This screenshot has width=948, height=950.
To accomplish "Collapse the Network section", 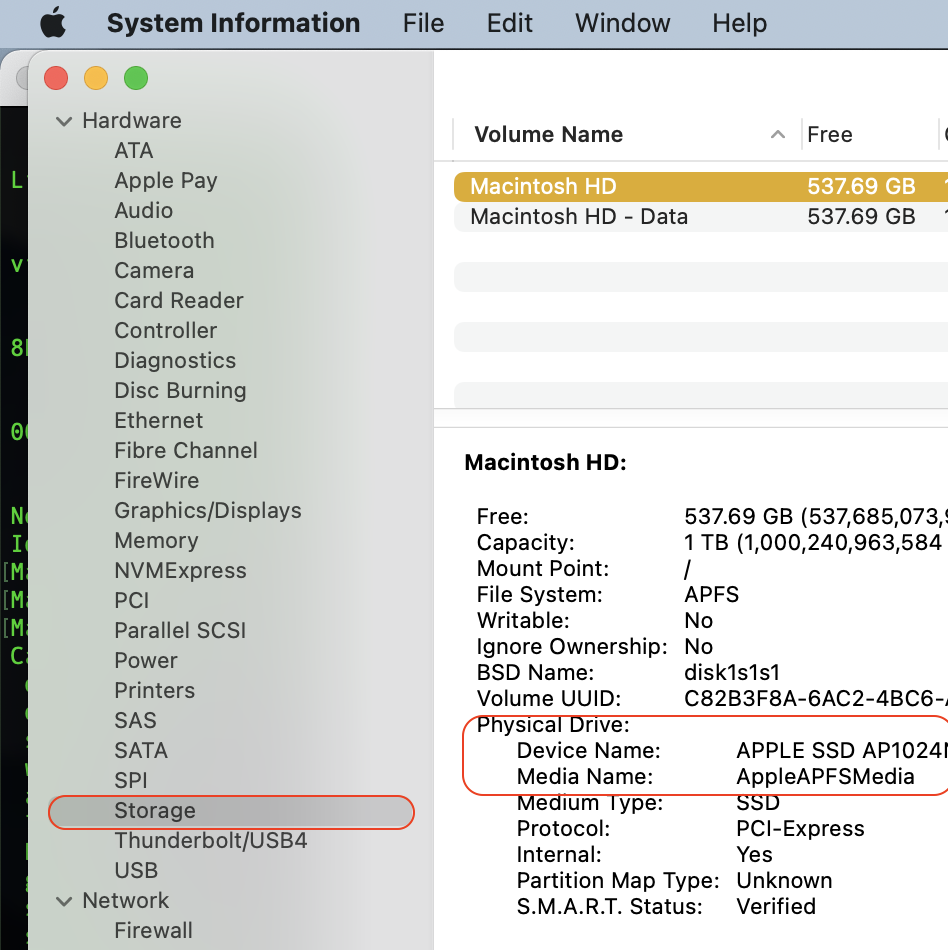I will [x=64, y=901].
